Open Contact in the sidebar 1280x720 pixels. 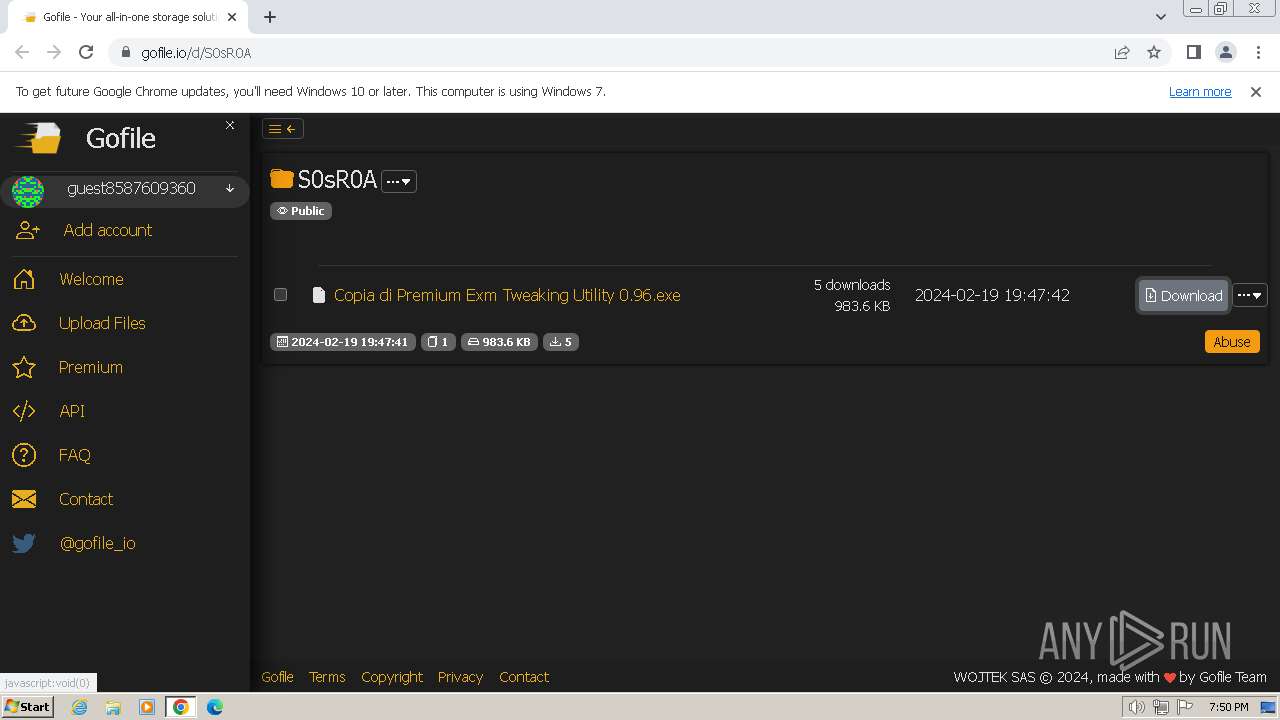click(x=86, y=499)
